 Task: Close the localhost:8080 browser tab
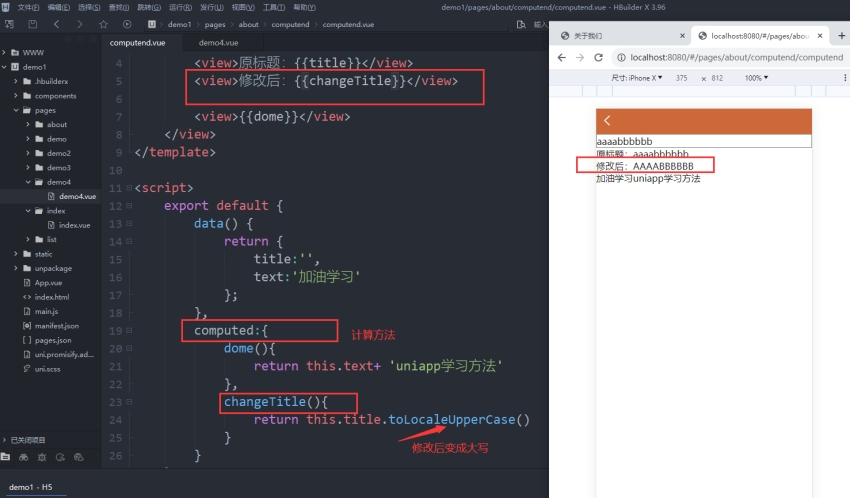(x=820, y=36)
